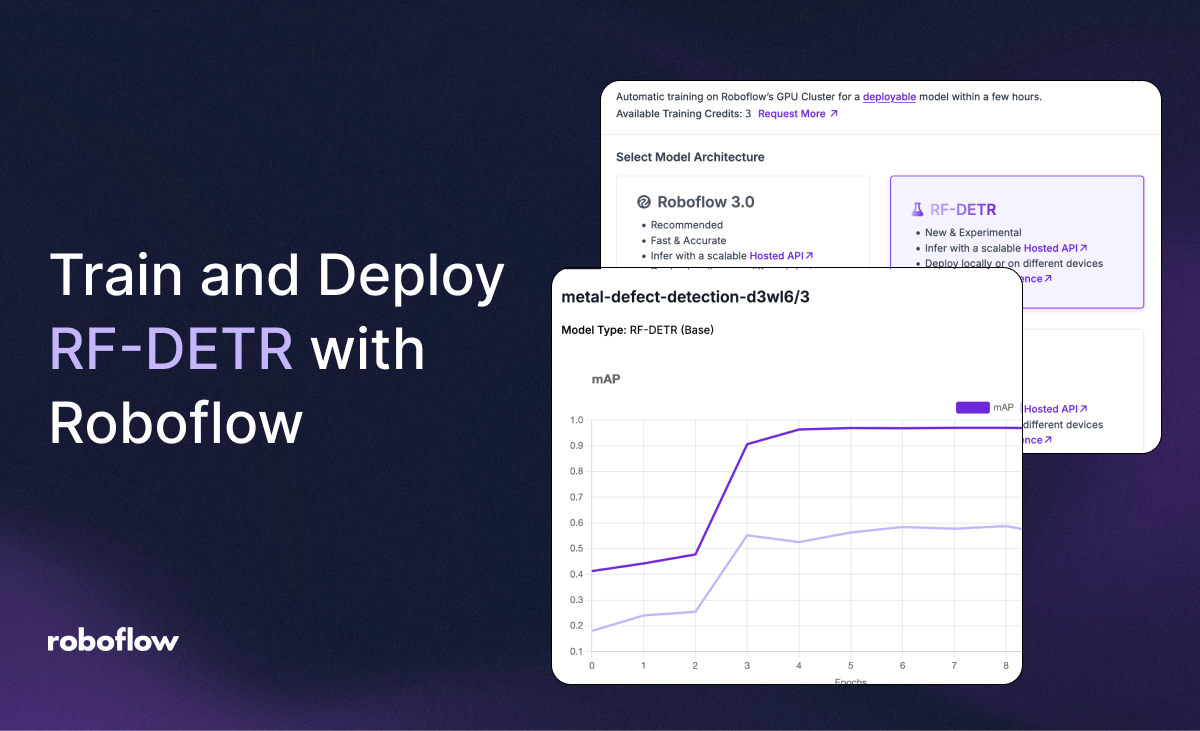Viewport: 1200px width, 731px height.
Task: Click the Roboflow 3.0 spiral icon
Action: (x=642, y=203)
